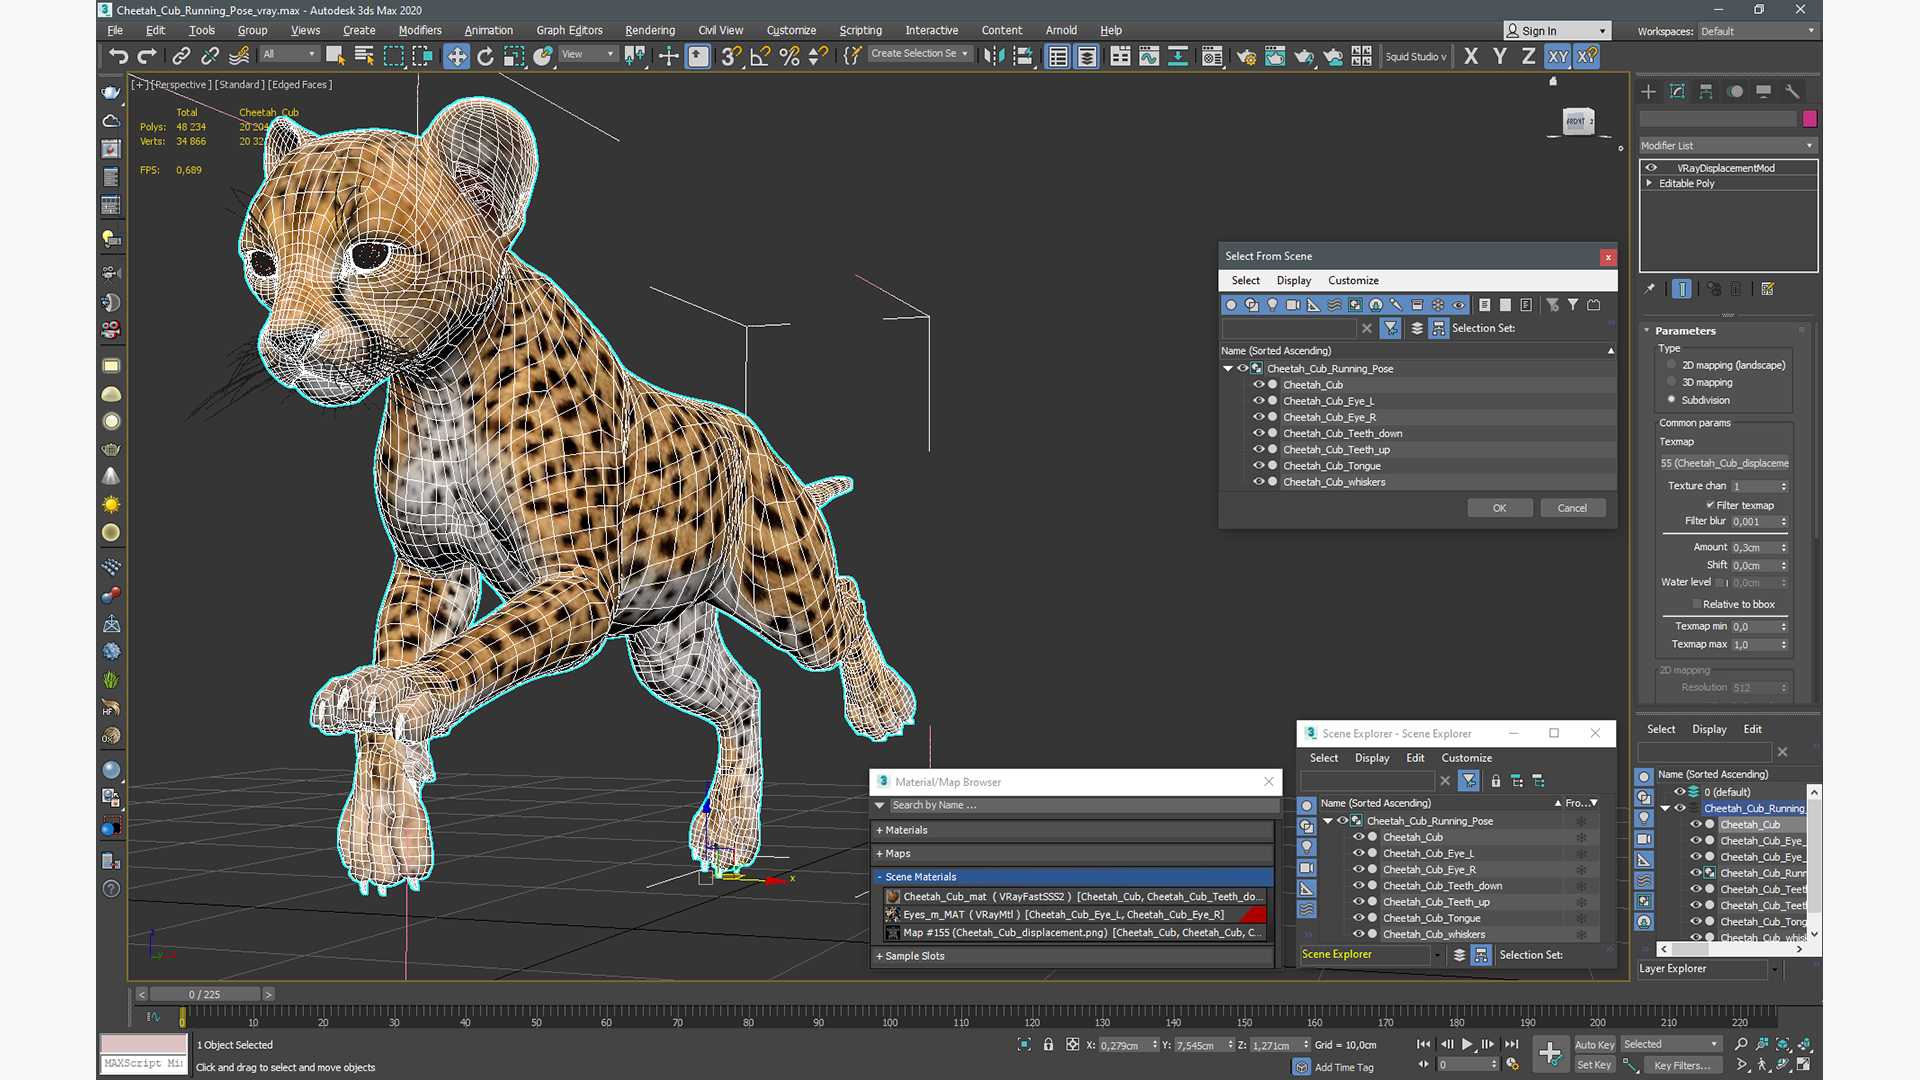Open the Modify command panel tab

pos(1677,91)
